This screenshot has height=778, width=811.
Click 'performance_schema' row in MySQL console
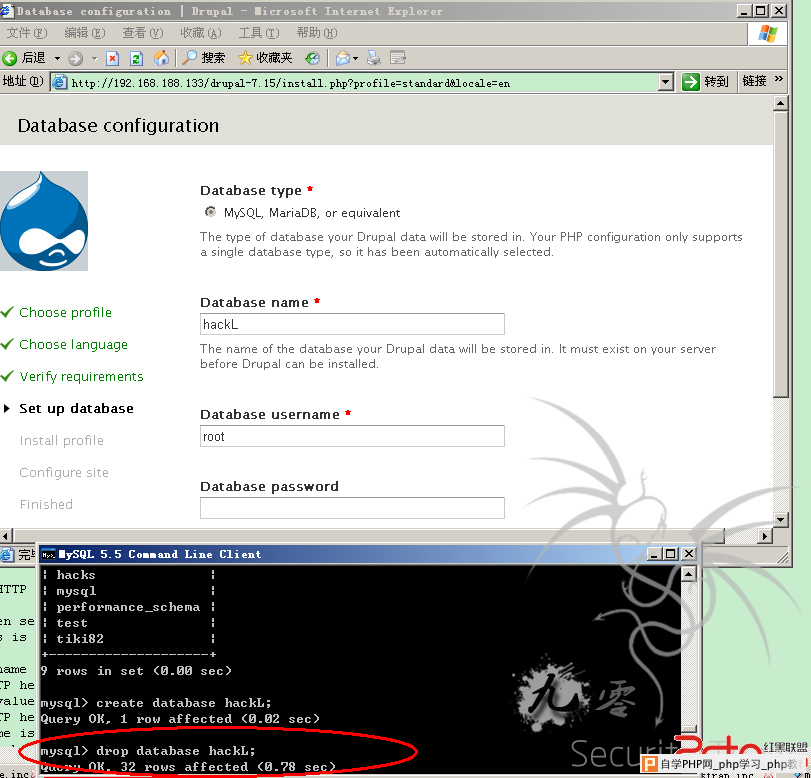tap(128, 607)
